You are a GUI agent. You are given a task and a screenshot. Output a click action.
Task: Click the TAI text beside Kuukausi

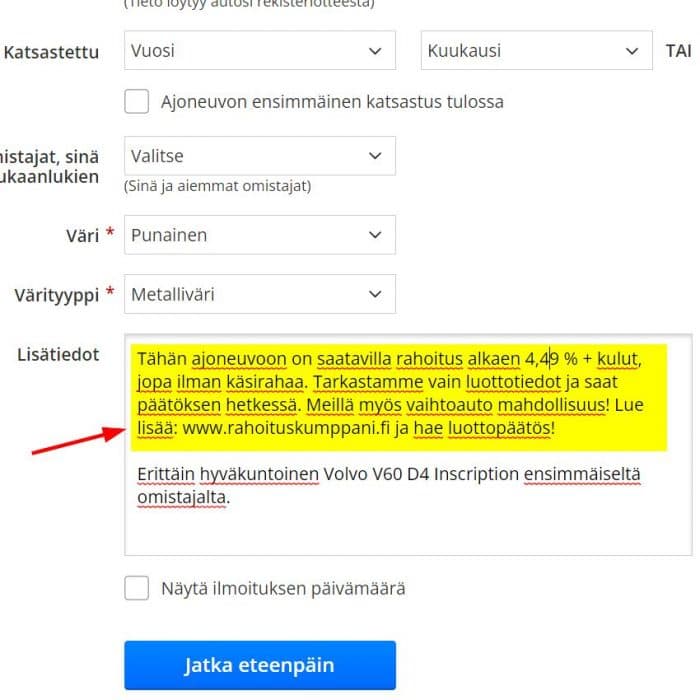click(677, 51)
